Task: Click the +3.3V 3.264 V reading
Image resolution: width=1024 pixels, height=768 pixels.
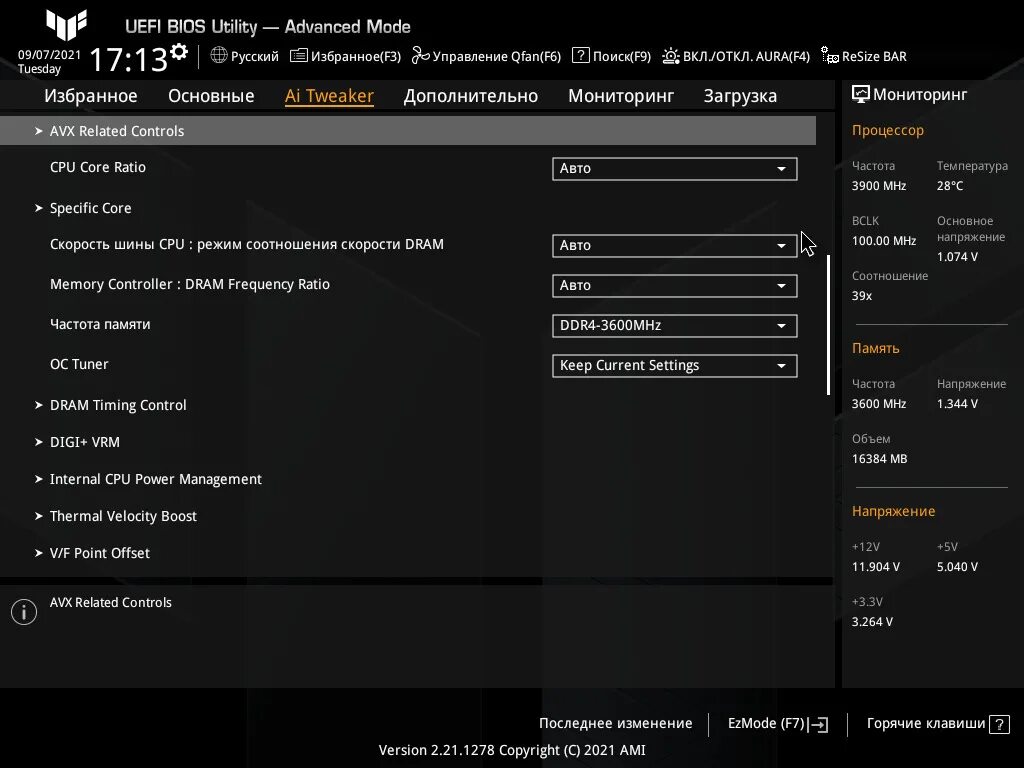Action: pos(872,622)
